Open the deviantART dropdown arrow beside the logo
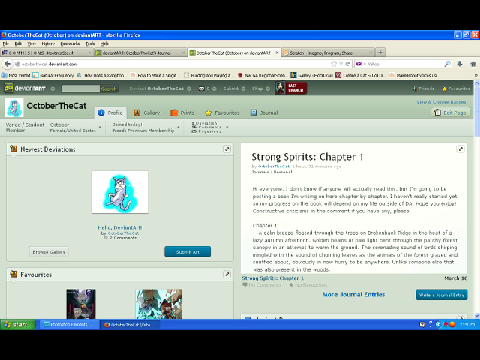Viewport: 480px width, 360px height. tap(53, 89)
